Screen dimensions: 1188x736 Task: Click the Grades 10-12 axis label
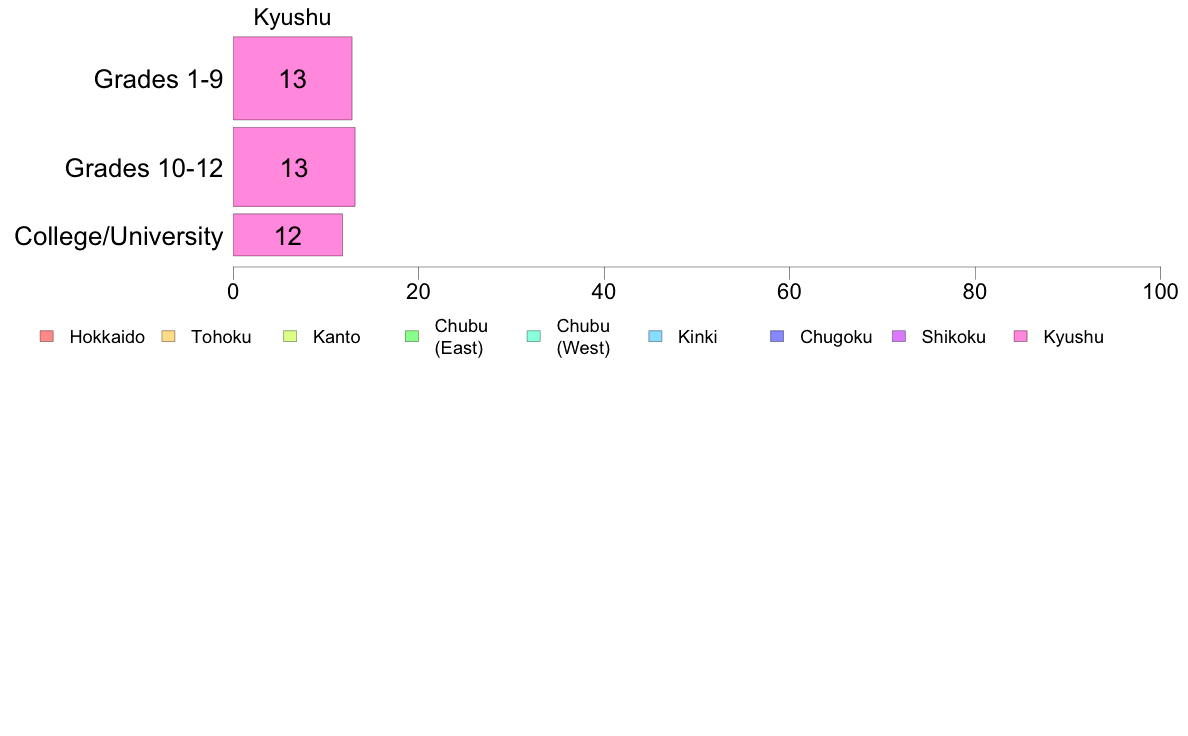[x=144, y=168]
